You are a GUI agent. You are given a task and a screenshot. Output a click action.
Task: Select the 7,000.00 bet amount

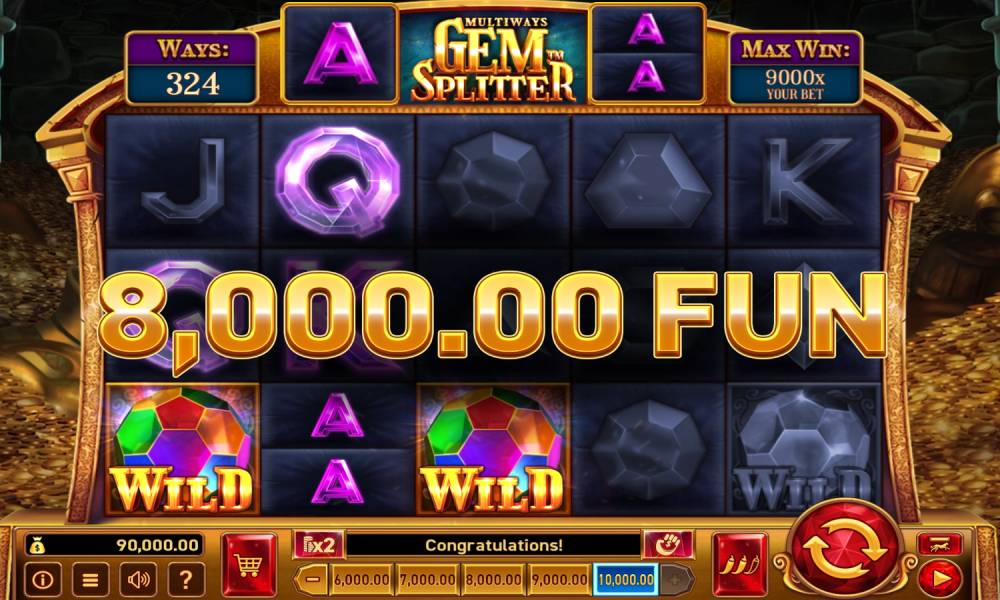tap(427, 580)
